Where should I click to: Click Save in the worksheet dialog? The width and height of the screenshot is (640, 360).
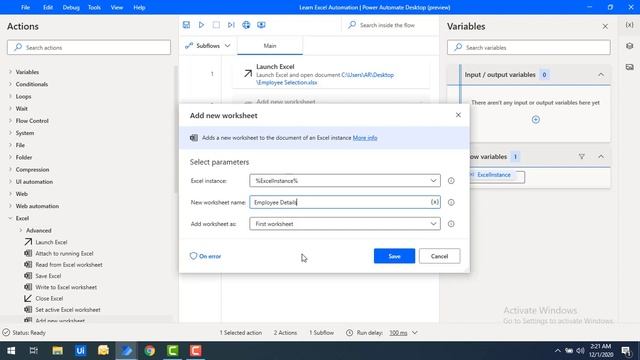click(394, 256)
